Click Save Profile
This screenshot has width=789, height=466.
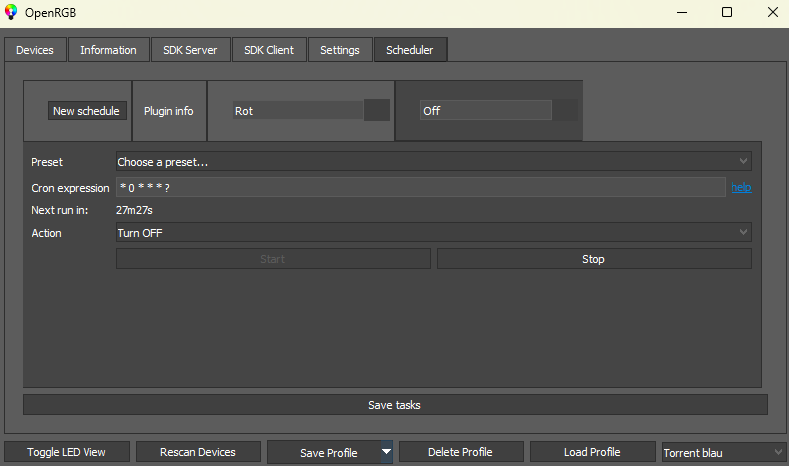325,452
